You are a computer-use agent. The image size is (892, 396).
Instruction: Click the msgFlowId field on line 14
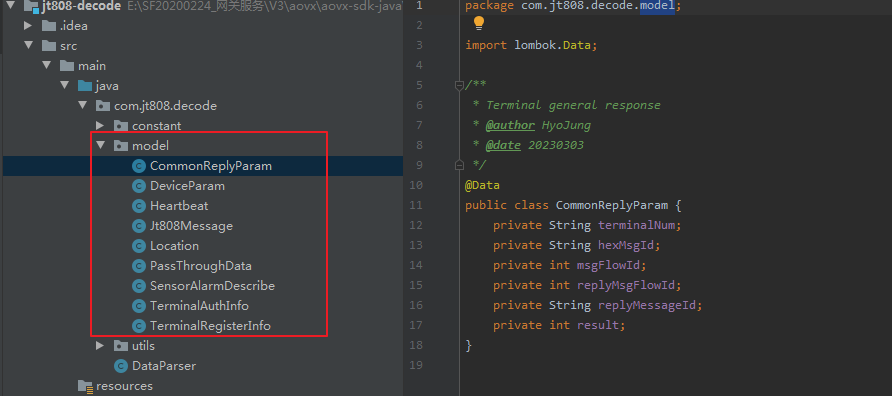tap(609, 265)
